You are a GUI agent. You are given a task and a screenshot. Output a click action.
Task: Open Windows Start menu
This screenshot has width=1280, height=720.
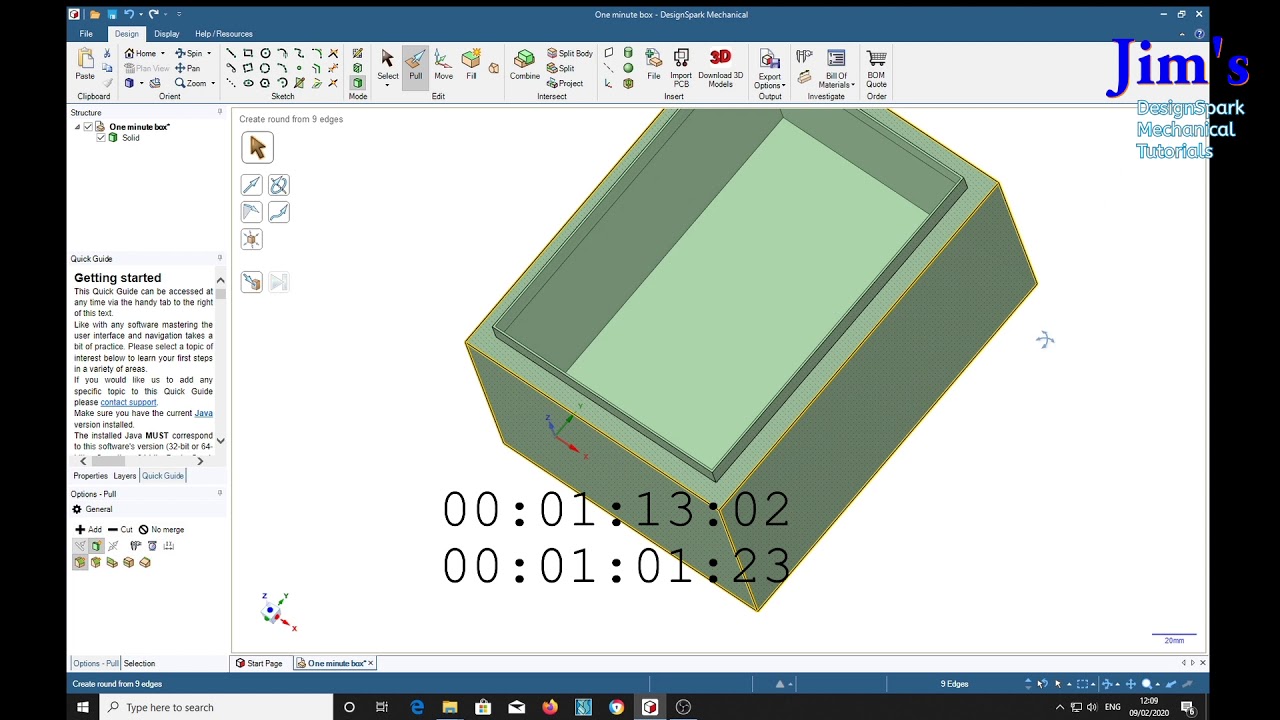click(x=83, y=707)
